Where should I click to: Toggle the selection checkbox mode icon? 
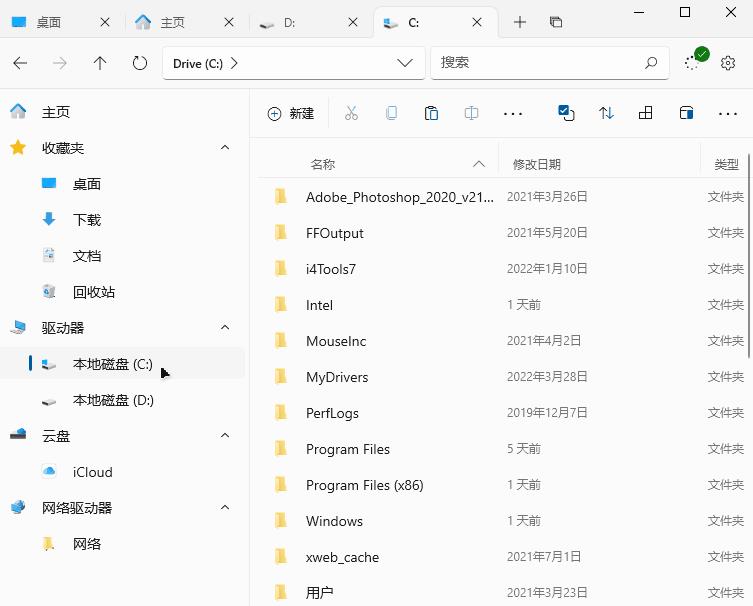pos(566,114)
